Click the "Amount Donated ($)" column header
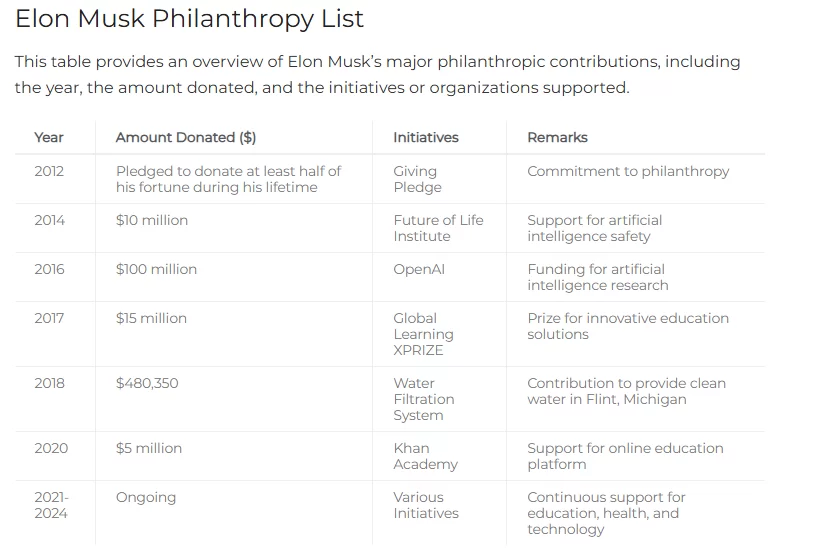The image size is (837, 551). pyautogui.click(x=186, y=137)
